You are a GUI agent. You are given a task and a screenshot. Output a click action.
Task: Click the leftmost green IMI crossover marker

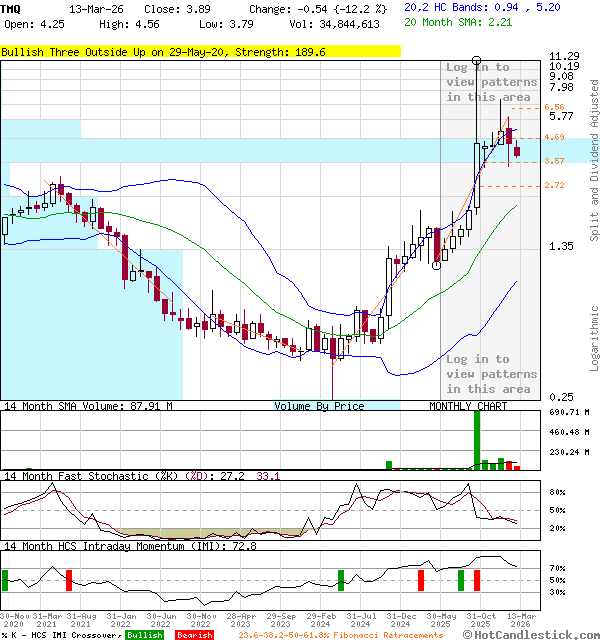click(x=5, y=579)
